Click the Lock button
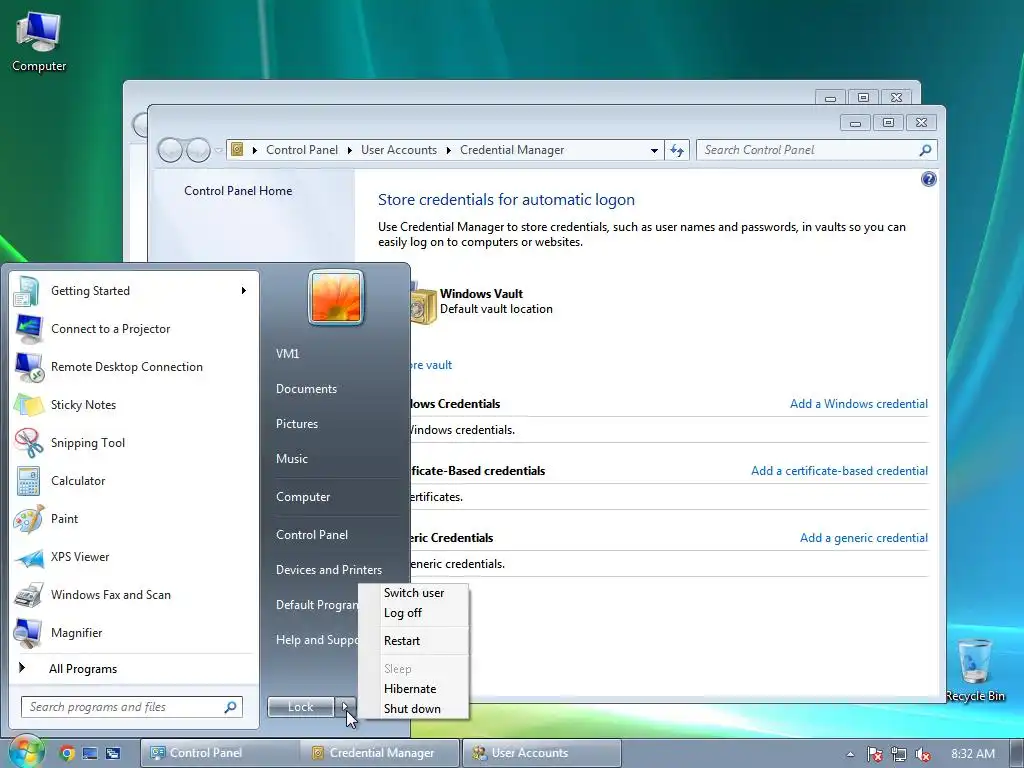 coord(300,707)
